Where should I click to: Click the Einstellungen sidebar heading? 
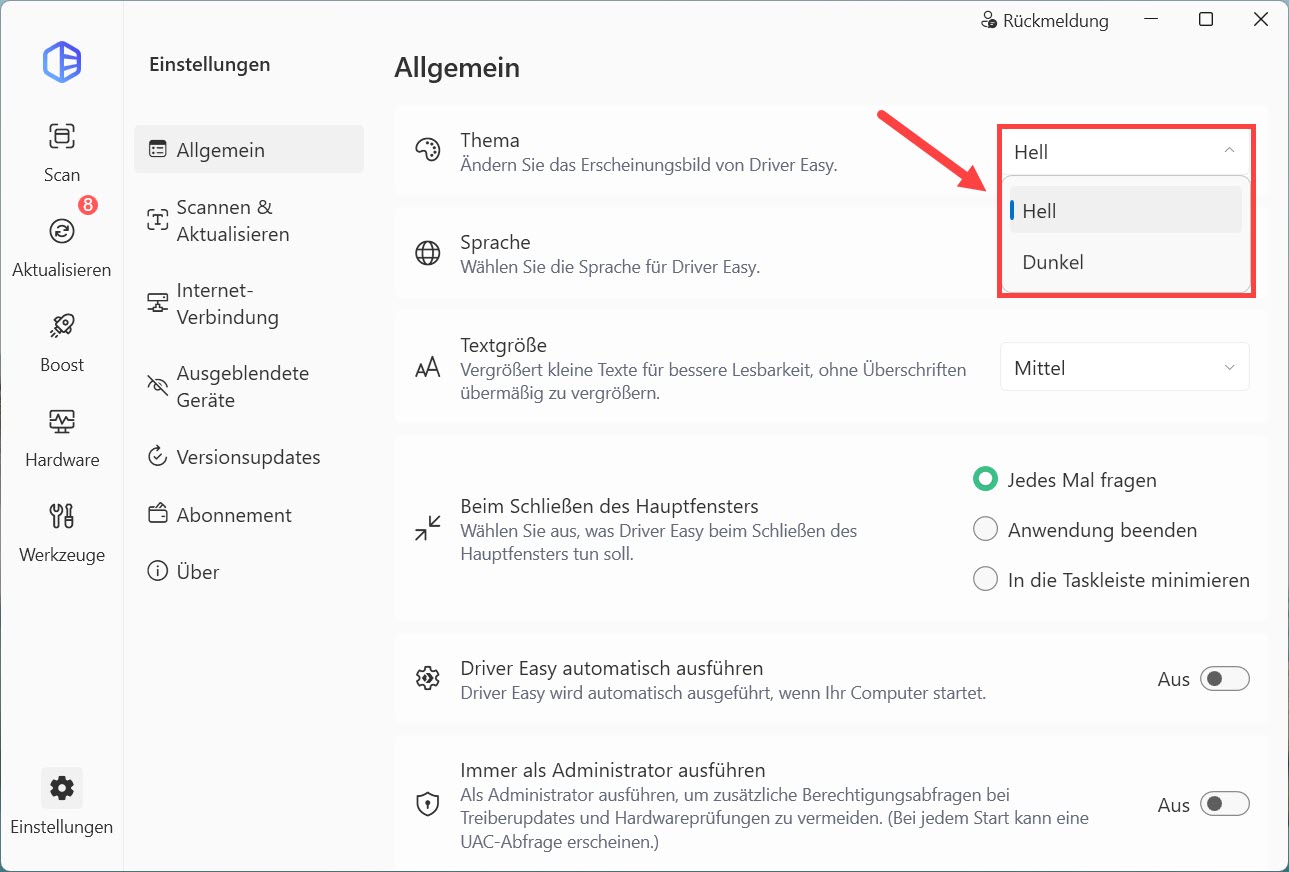[210, 64]
